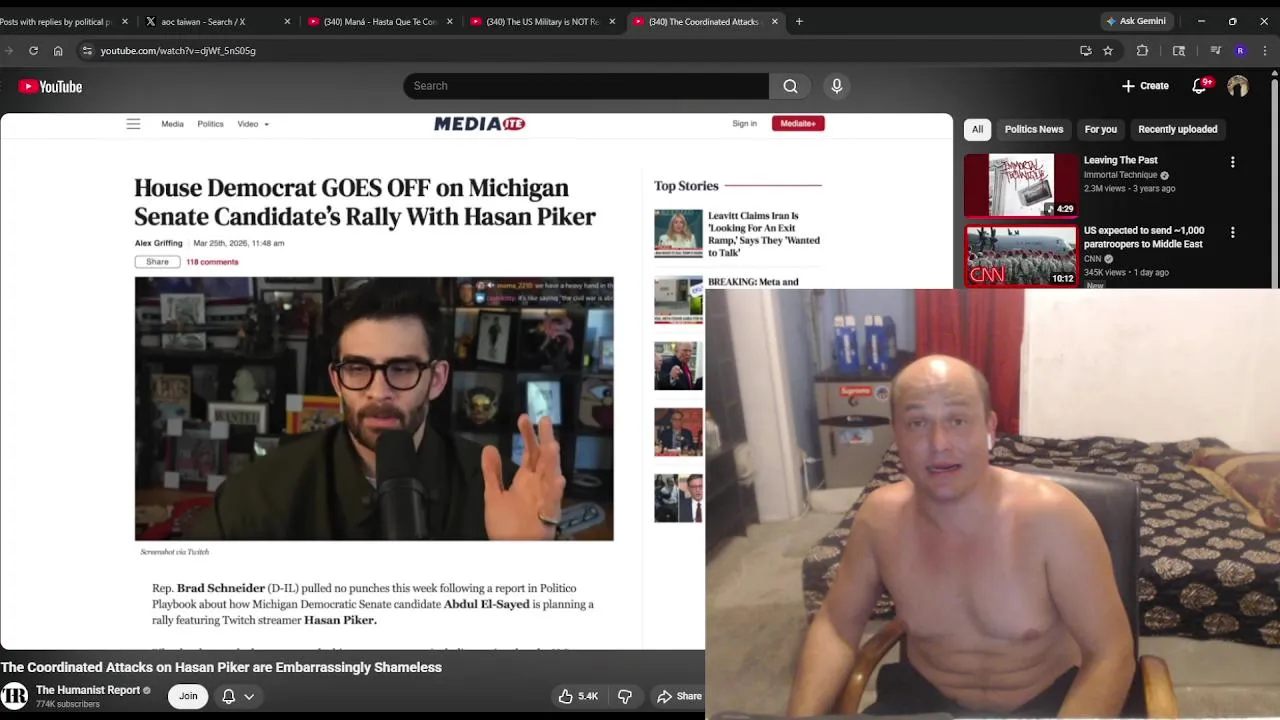The width and height of the screenshot is (1280, 720).
Task: Open the YouTube account avatar menu
Action: [x=1238, y=86]
